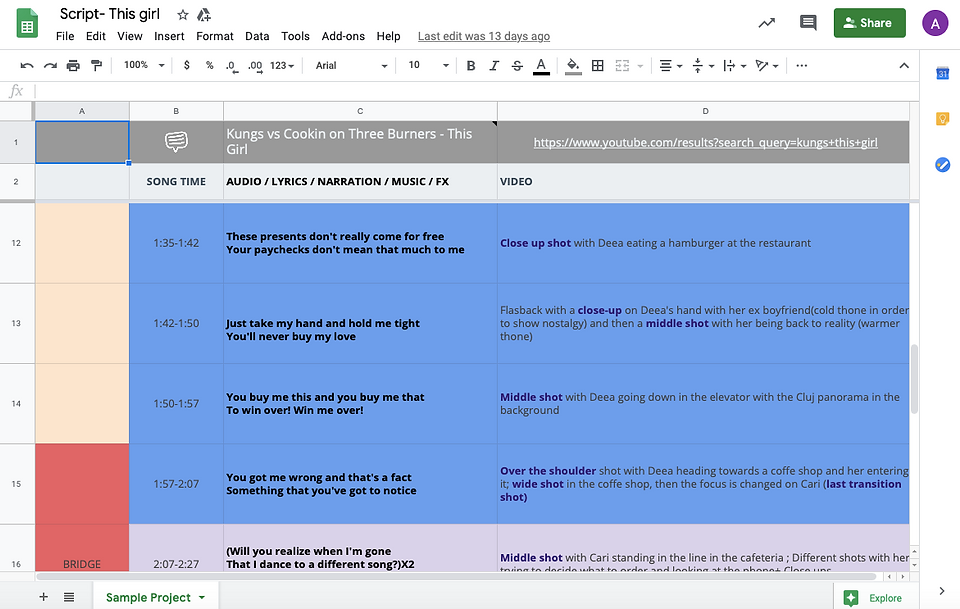Open Keep in the side panel
The width and height of the screenshot is (960, 609).
click(x=942, y=119)
